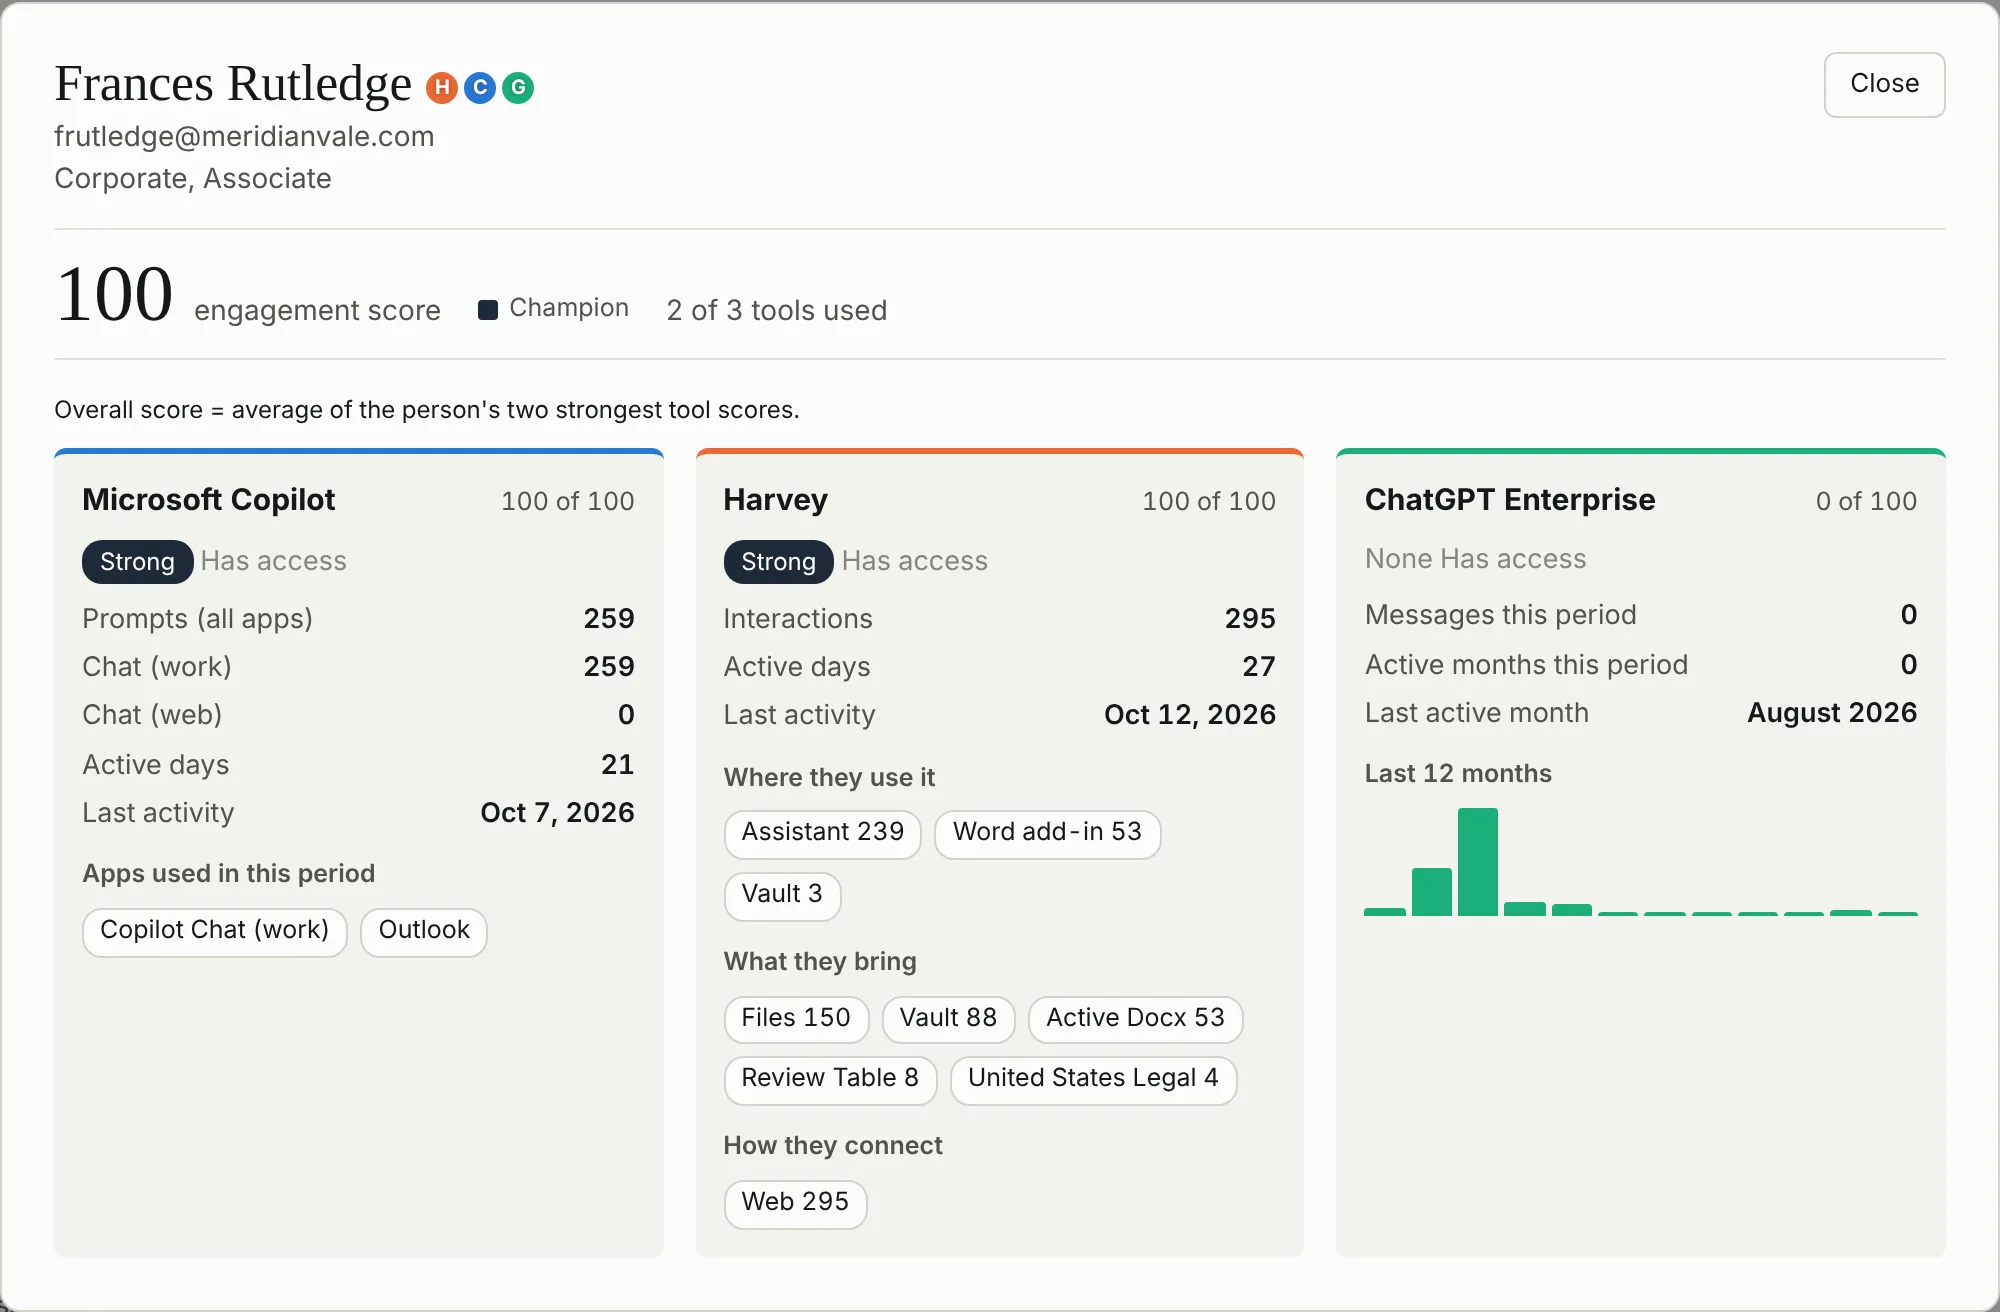Click the tallest bar in Last 12 months chart
This screenshot has height=1312, width=2000.
click(x=1477, y=862)
